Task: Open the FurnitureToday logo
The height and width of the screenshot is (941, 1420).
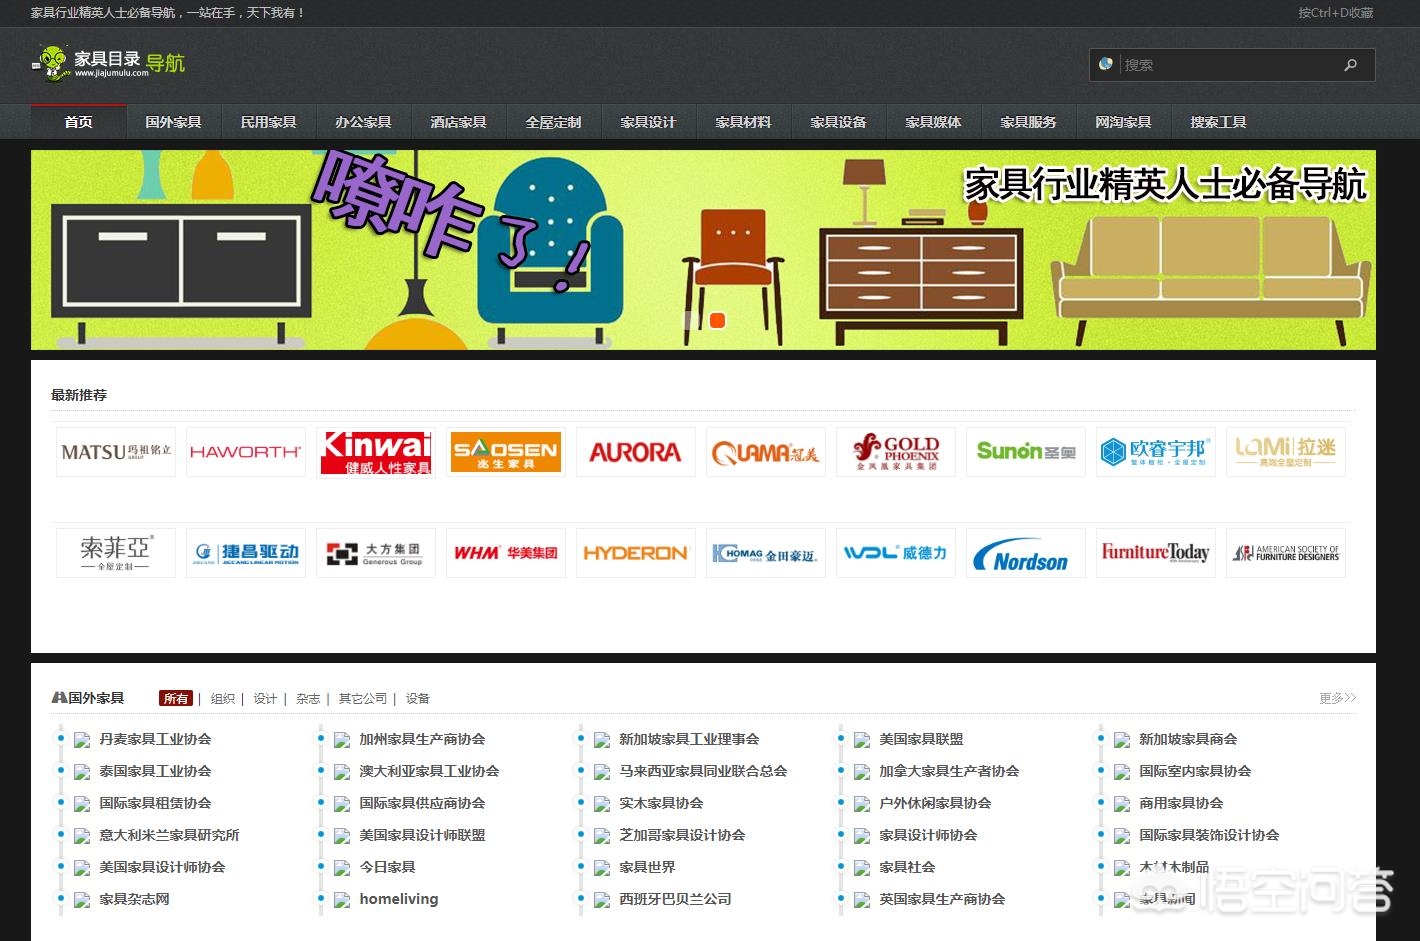Action: point(1156,553)
